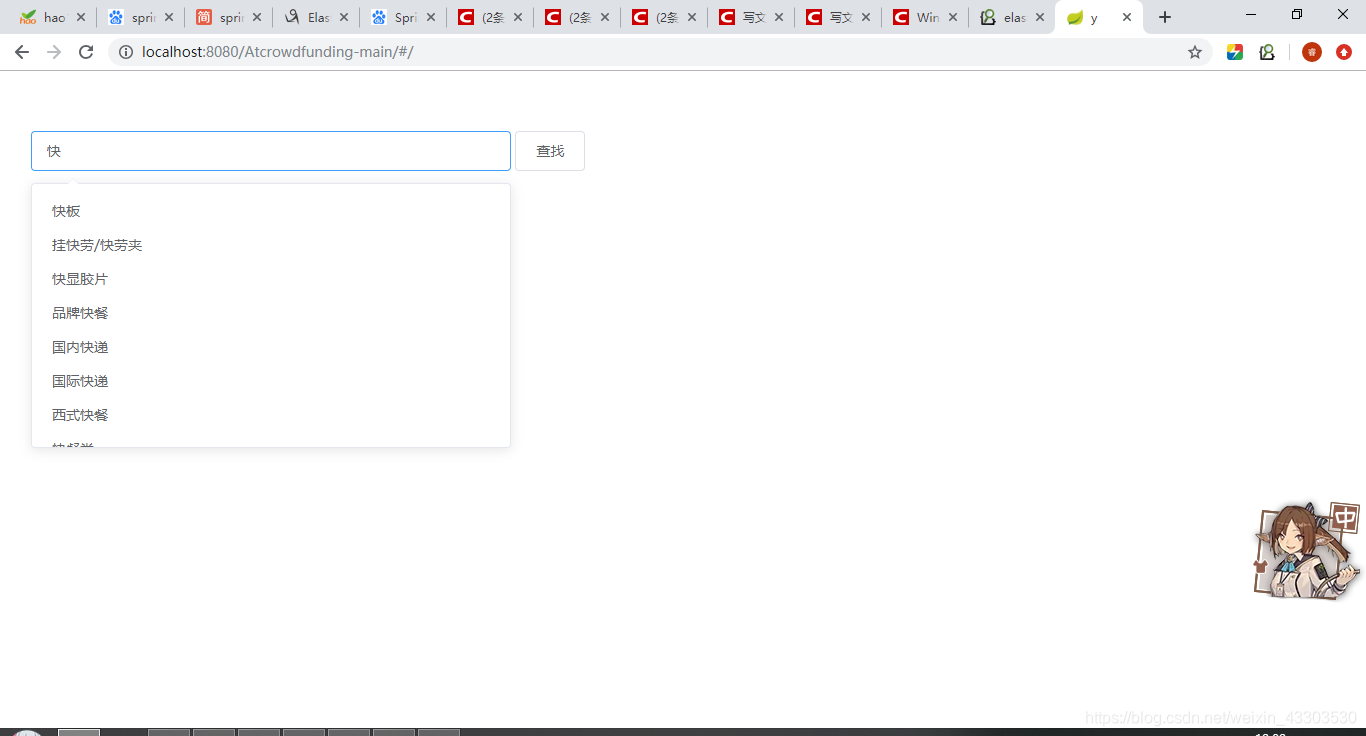This screenshot has height=736, width=1366.
Task: Close the Win tab
Action: pos(953,17)
